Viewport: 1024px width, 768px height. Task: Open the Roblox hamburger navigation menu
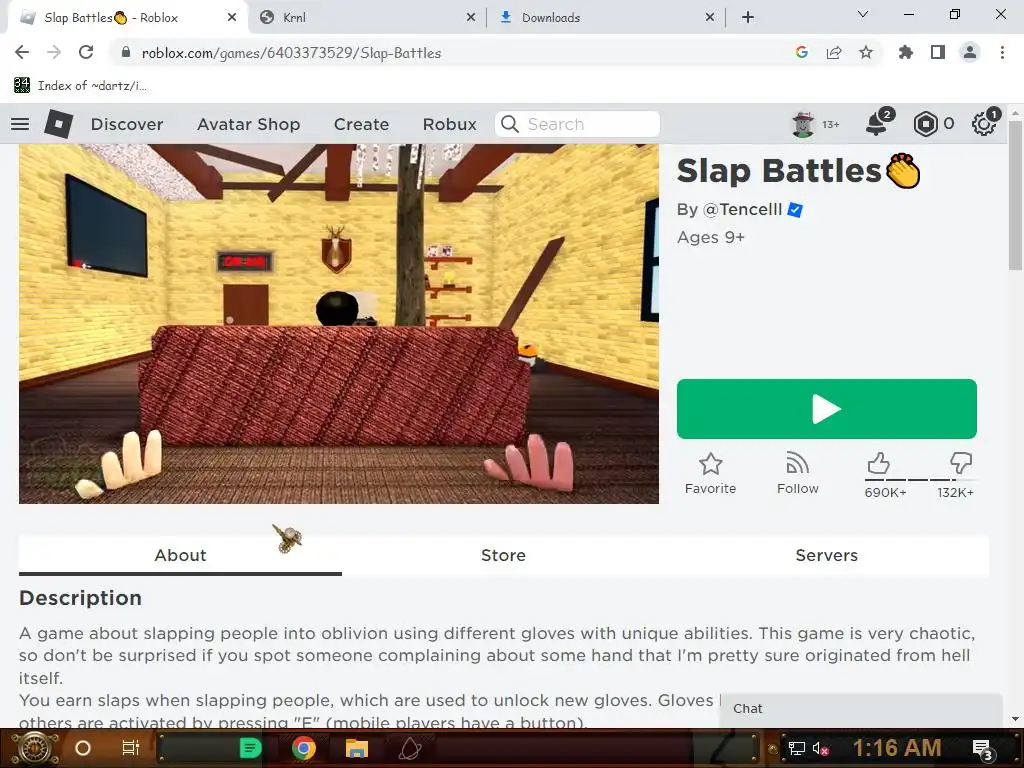coord(20,123)
